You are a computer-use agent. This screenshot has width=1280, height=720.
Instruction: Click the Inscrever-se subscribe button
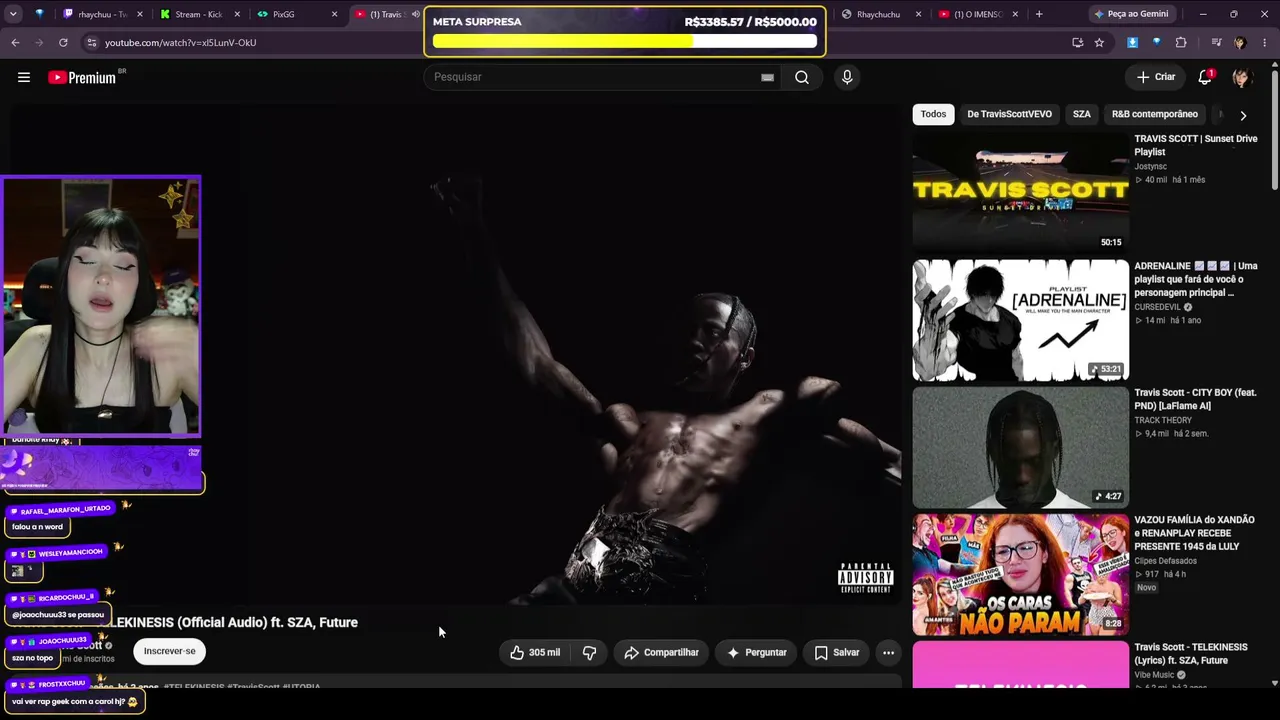click(x=170, y=651)
